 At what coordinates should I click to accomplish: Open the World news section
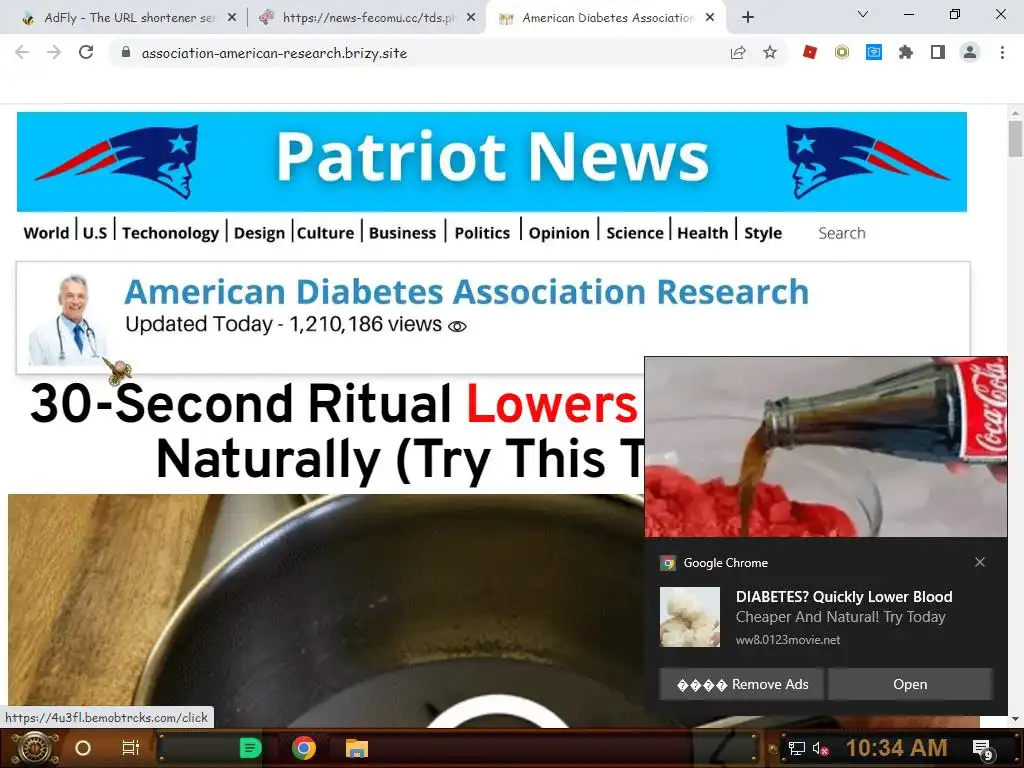tap(46, 233)
